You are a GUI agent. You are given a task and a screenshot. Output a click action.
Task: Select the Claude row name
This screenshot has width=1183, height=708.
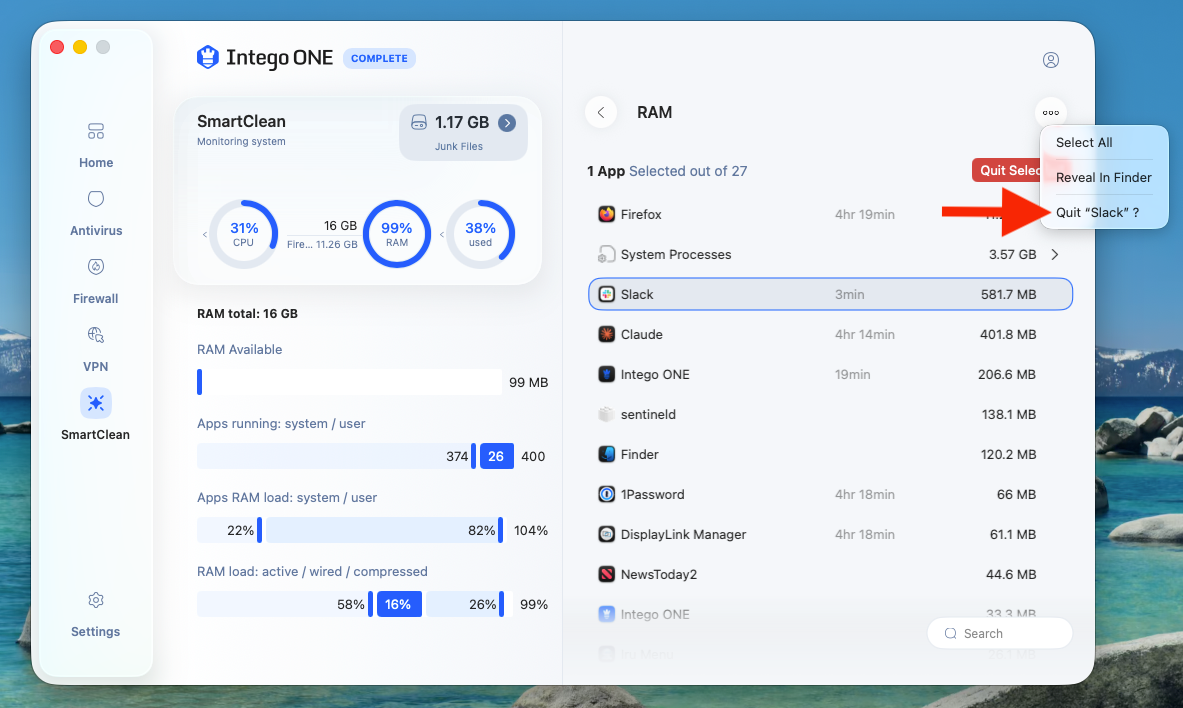pos(641,334)
